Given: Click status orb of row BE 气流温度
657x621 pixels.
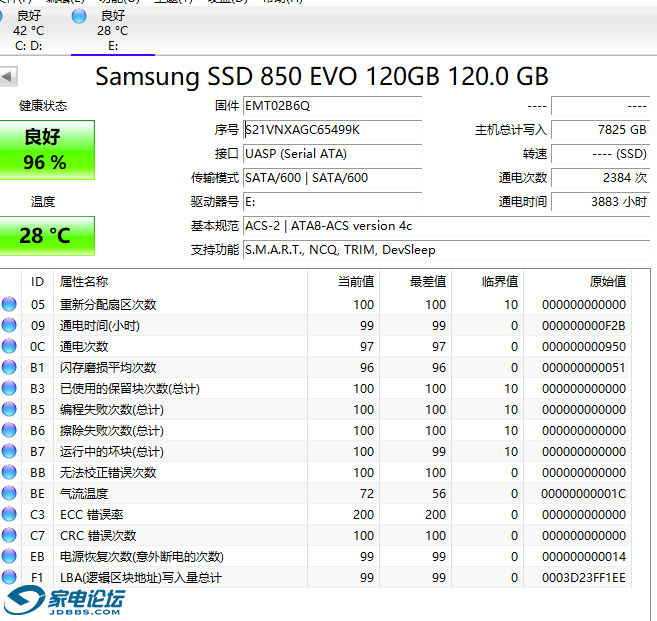Looking at the screenshot, I should tap(9, 493).
